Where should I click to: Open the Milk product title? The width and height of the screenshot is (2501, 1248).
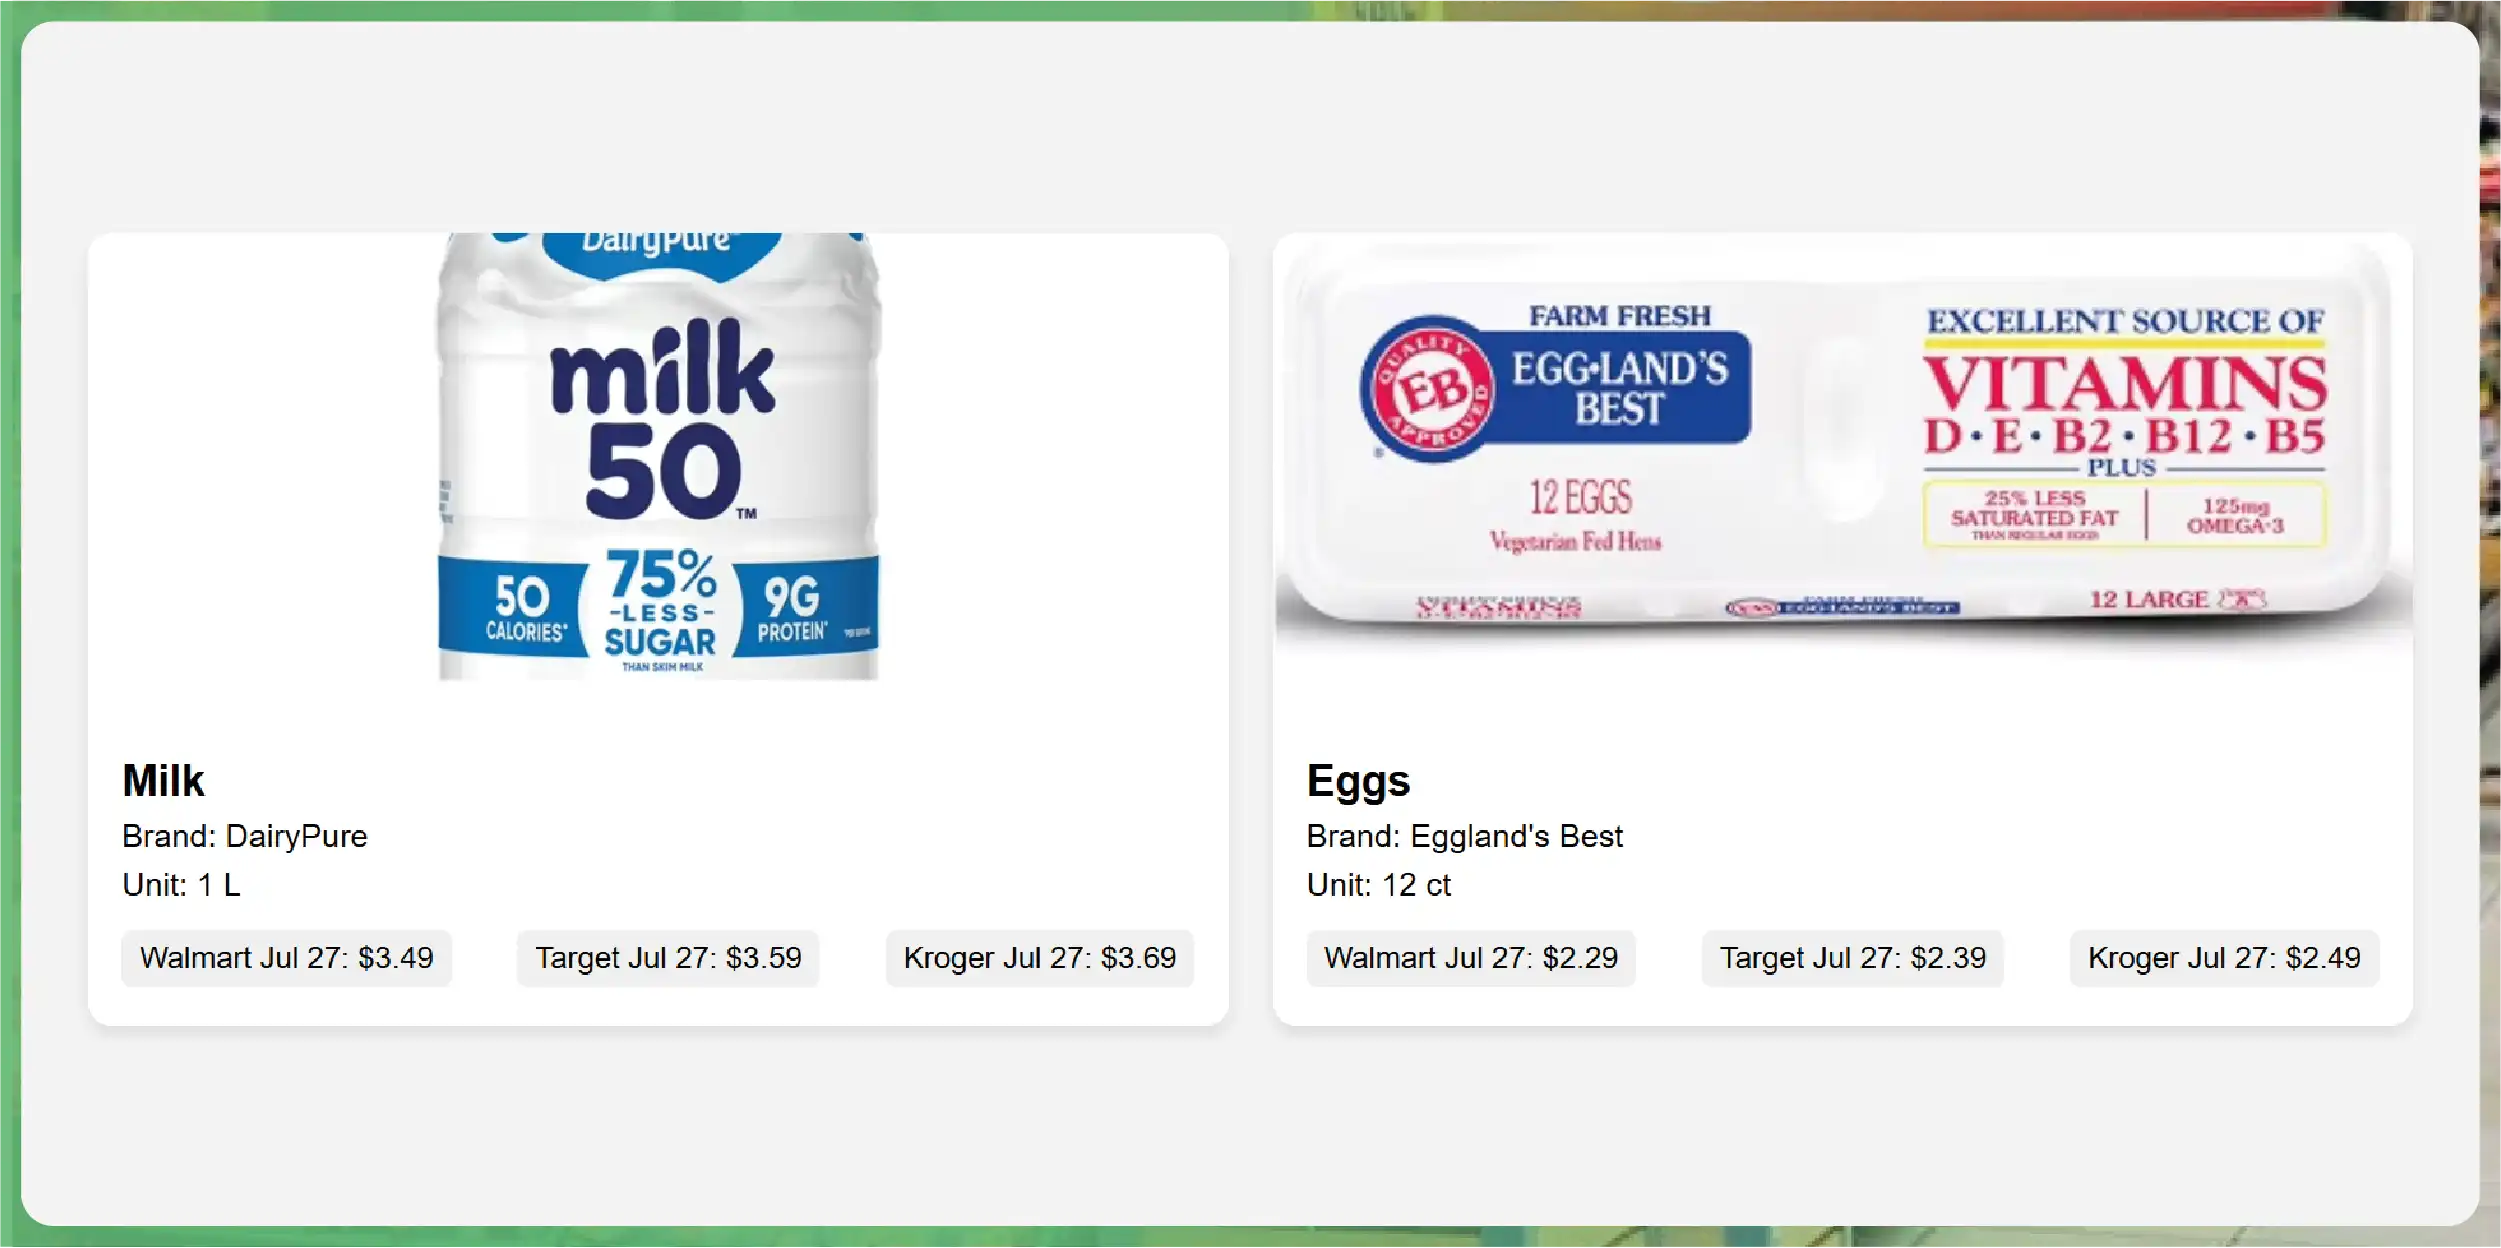(163, 781)
